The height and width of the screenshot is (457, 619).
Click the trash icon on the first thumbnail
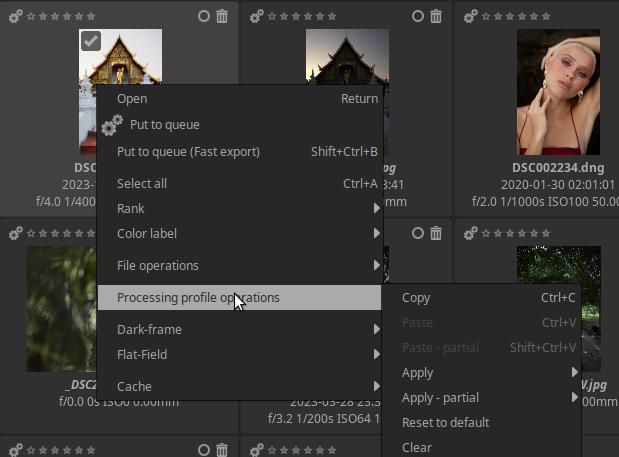click(x=222, y=16)
